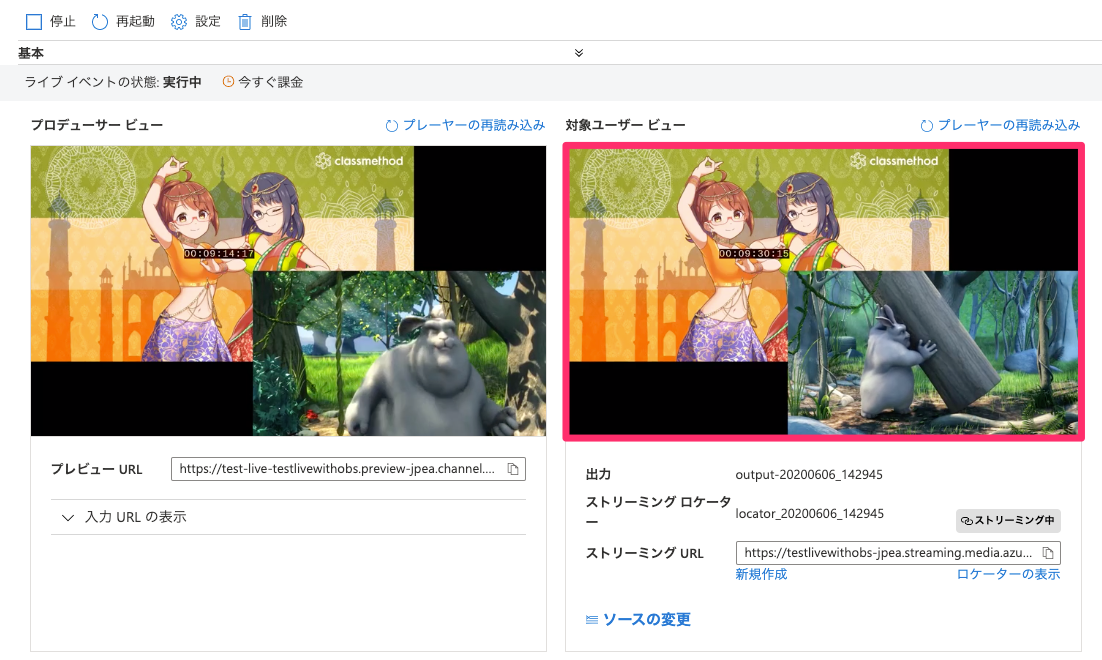Click the 対象ユーザー ビュー heading

point(625,125)
